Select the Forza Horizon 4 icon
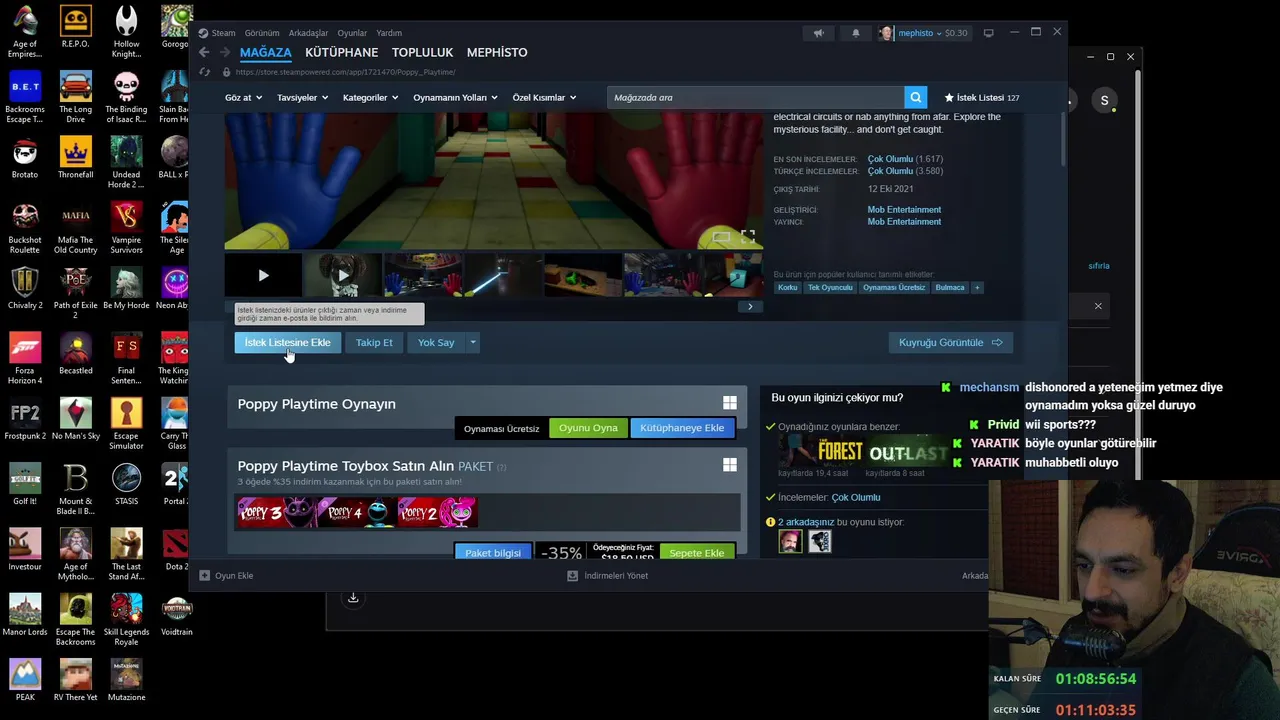Viewport: 1280px width, 720px height. [x=25, y=359]
